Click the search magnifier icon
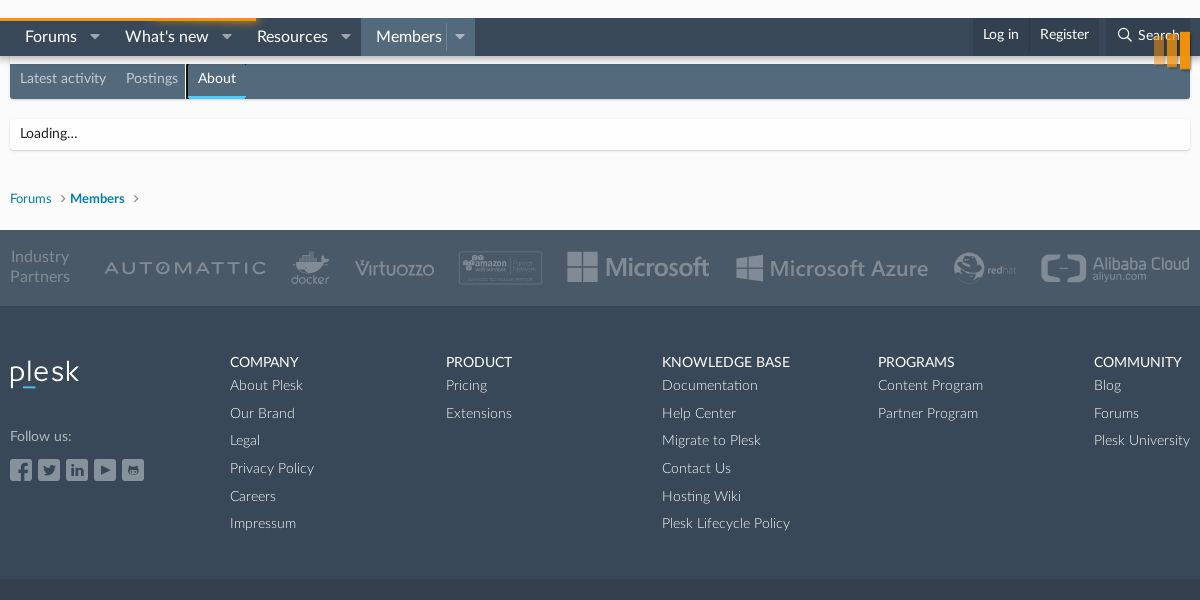Image resolution: width=1200 pixels, height=600 pixels. 1125,36
